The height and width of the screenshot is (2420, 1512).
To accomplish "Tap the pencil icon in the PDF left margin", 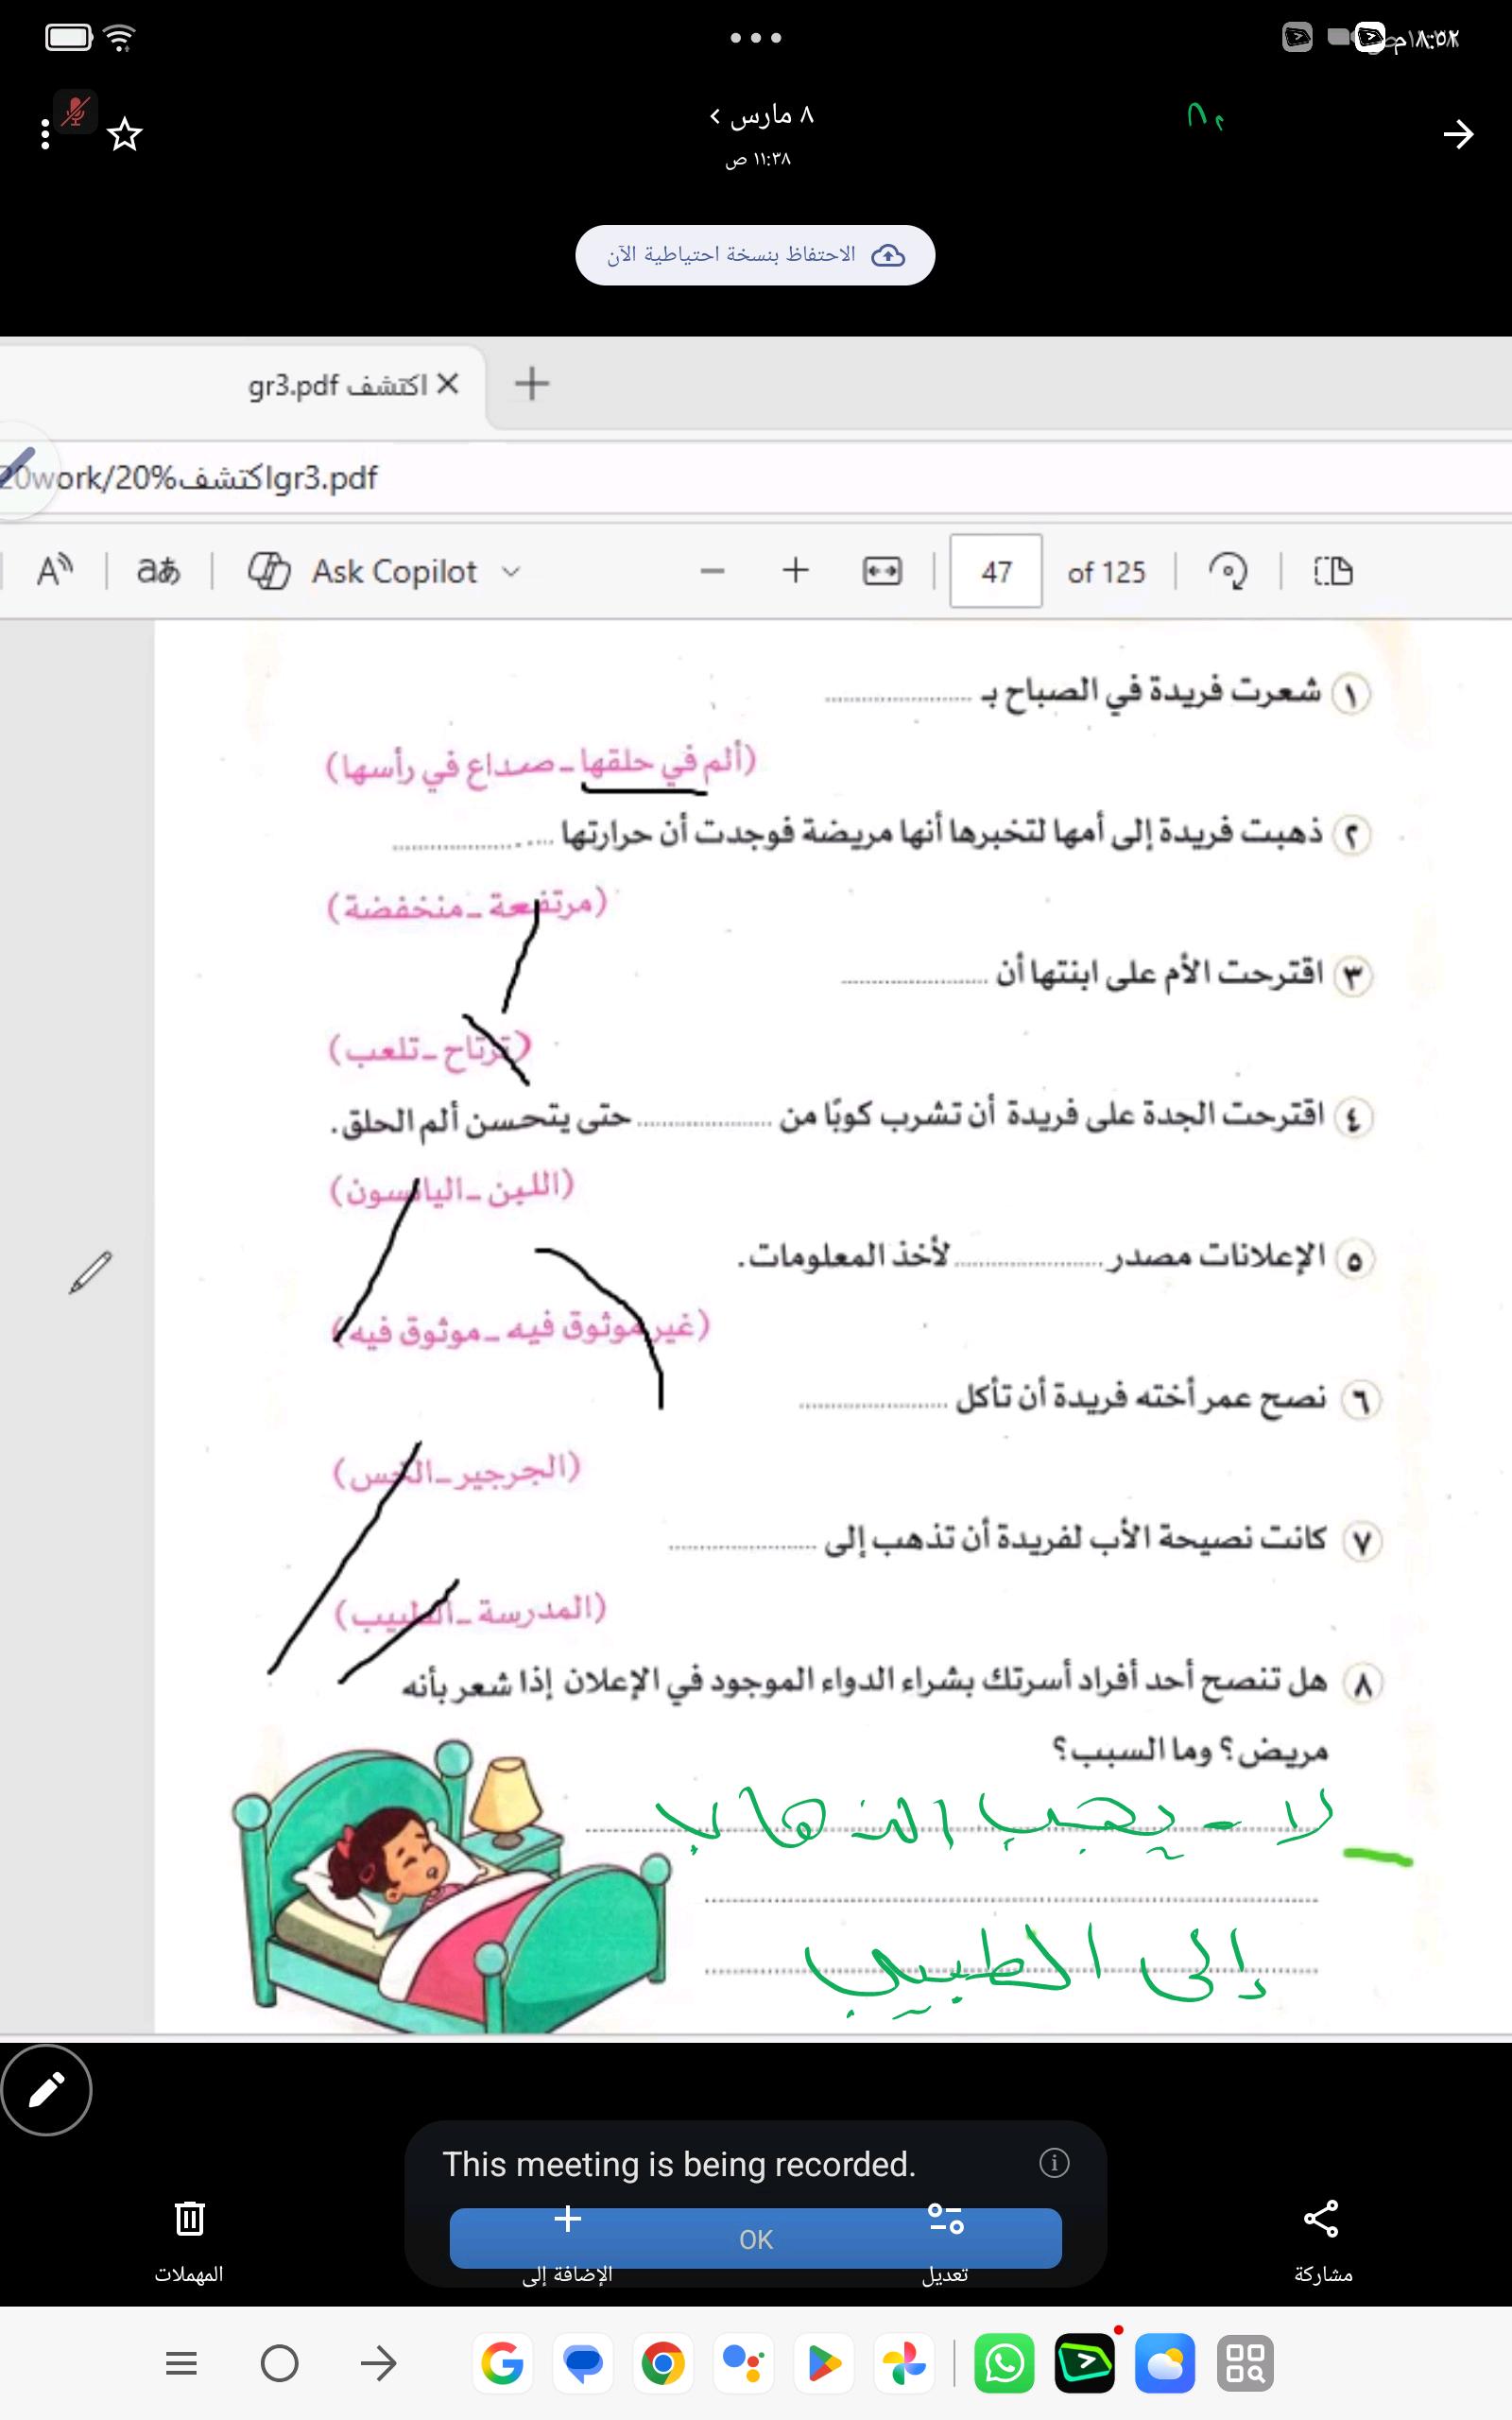I will [90, 1272].
